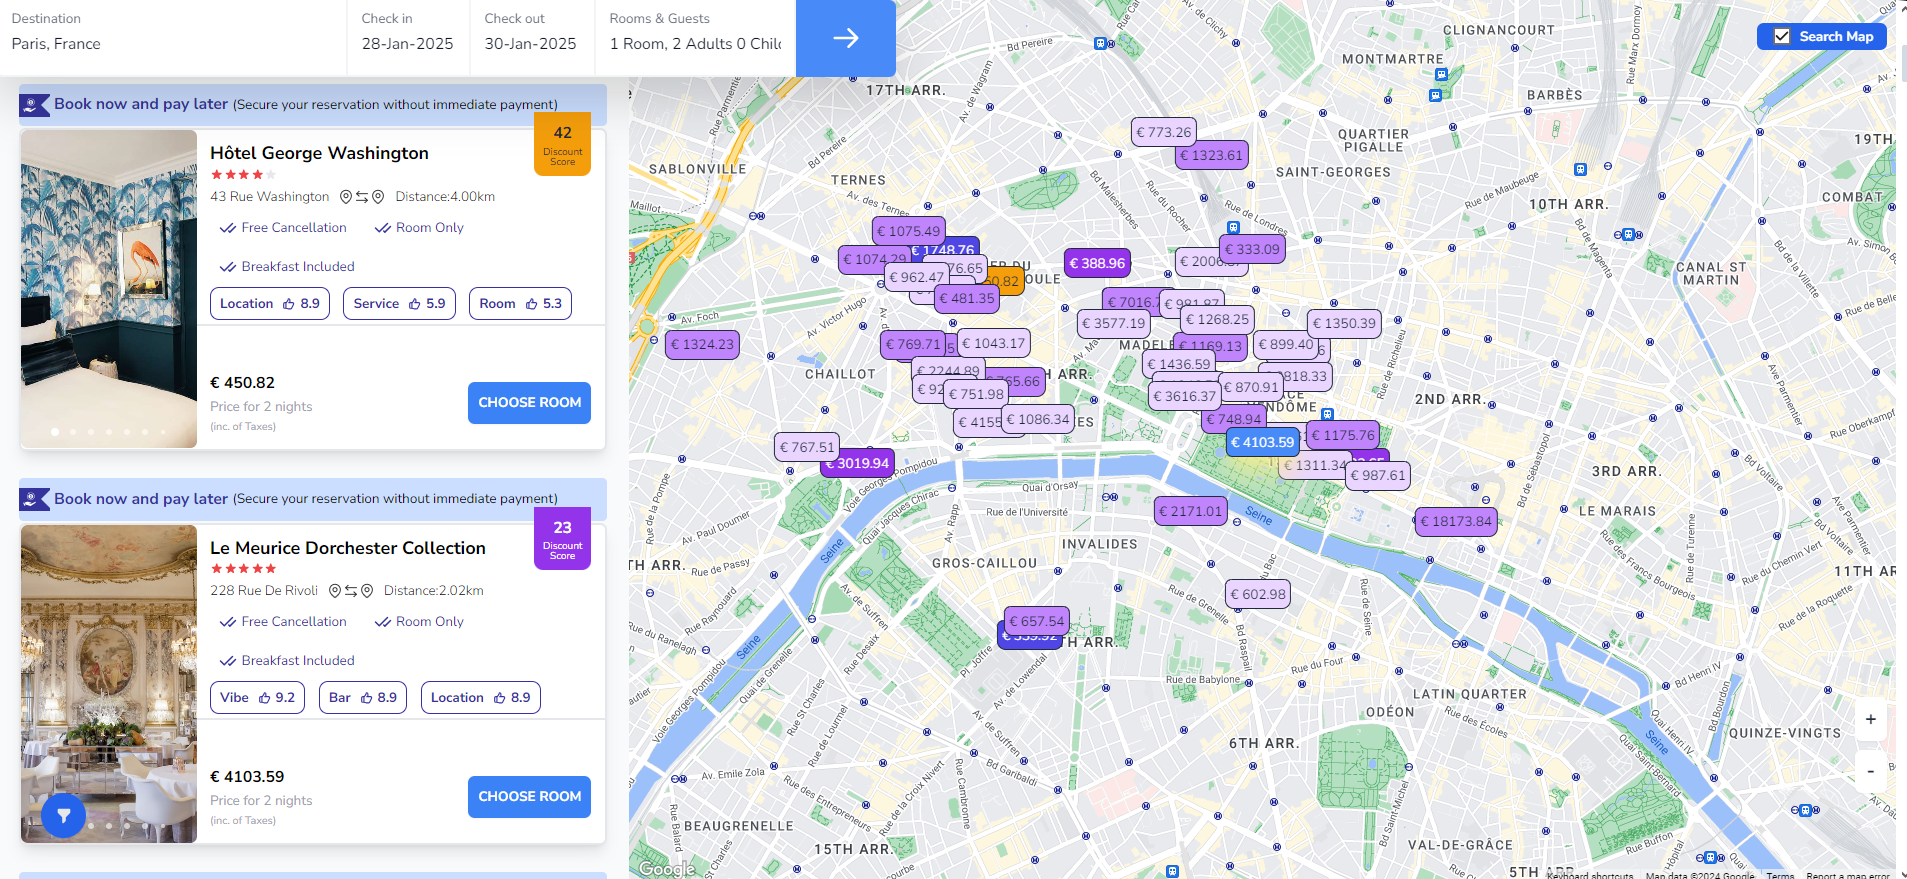The width and height of the screenshot is (1907, 879).
Task: Click the € 18173.84 map price marker
Action: (1456, 521)
